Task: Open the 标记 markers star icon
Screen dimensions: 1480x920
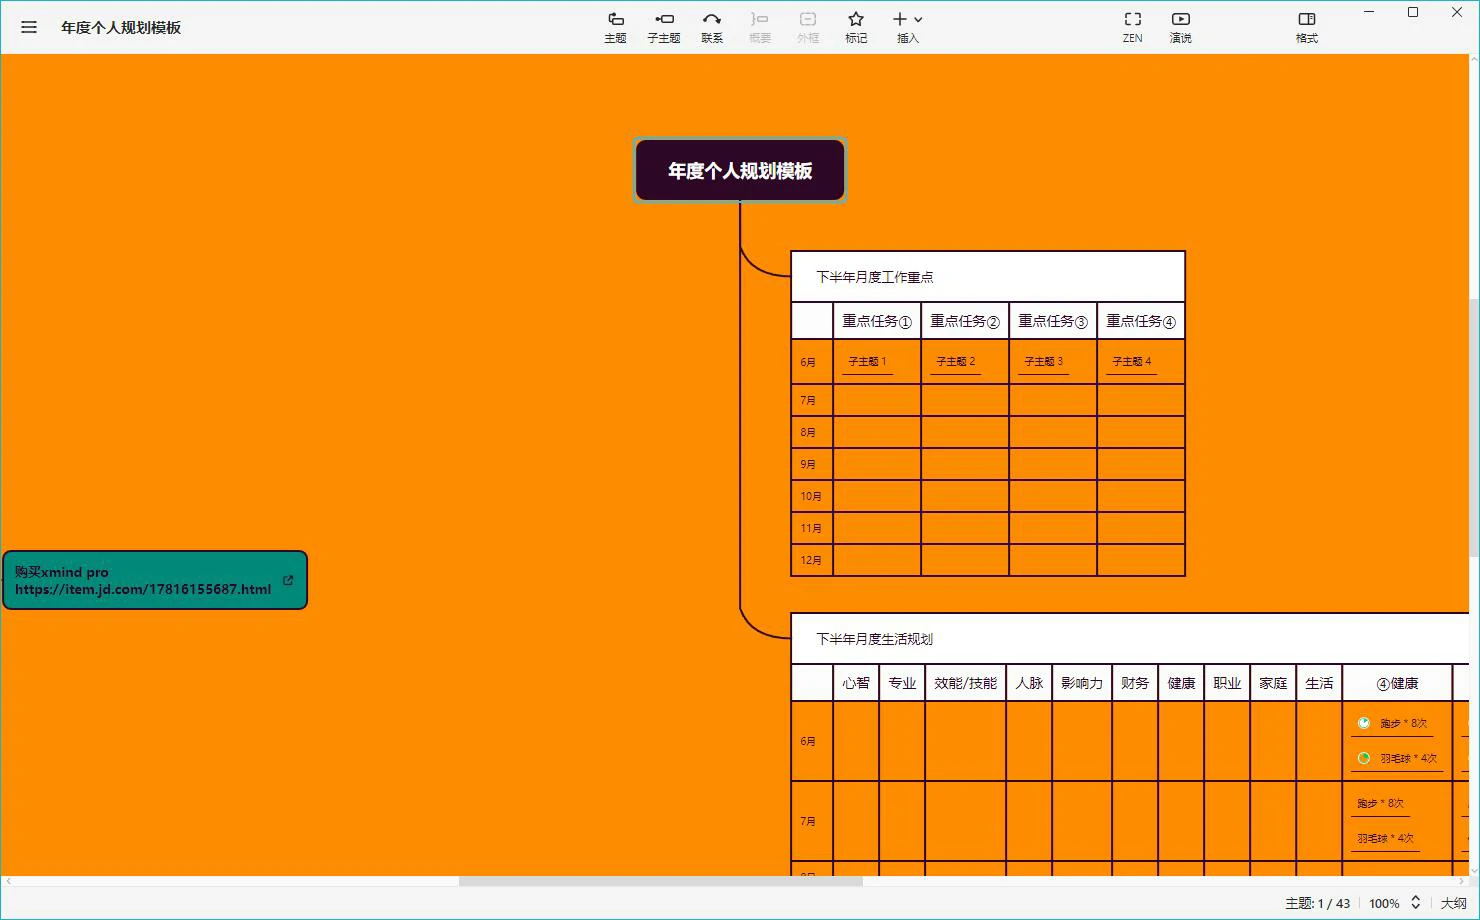Action: pyautogui.click(x=856, y=27)
